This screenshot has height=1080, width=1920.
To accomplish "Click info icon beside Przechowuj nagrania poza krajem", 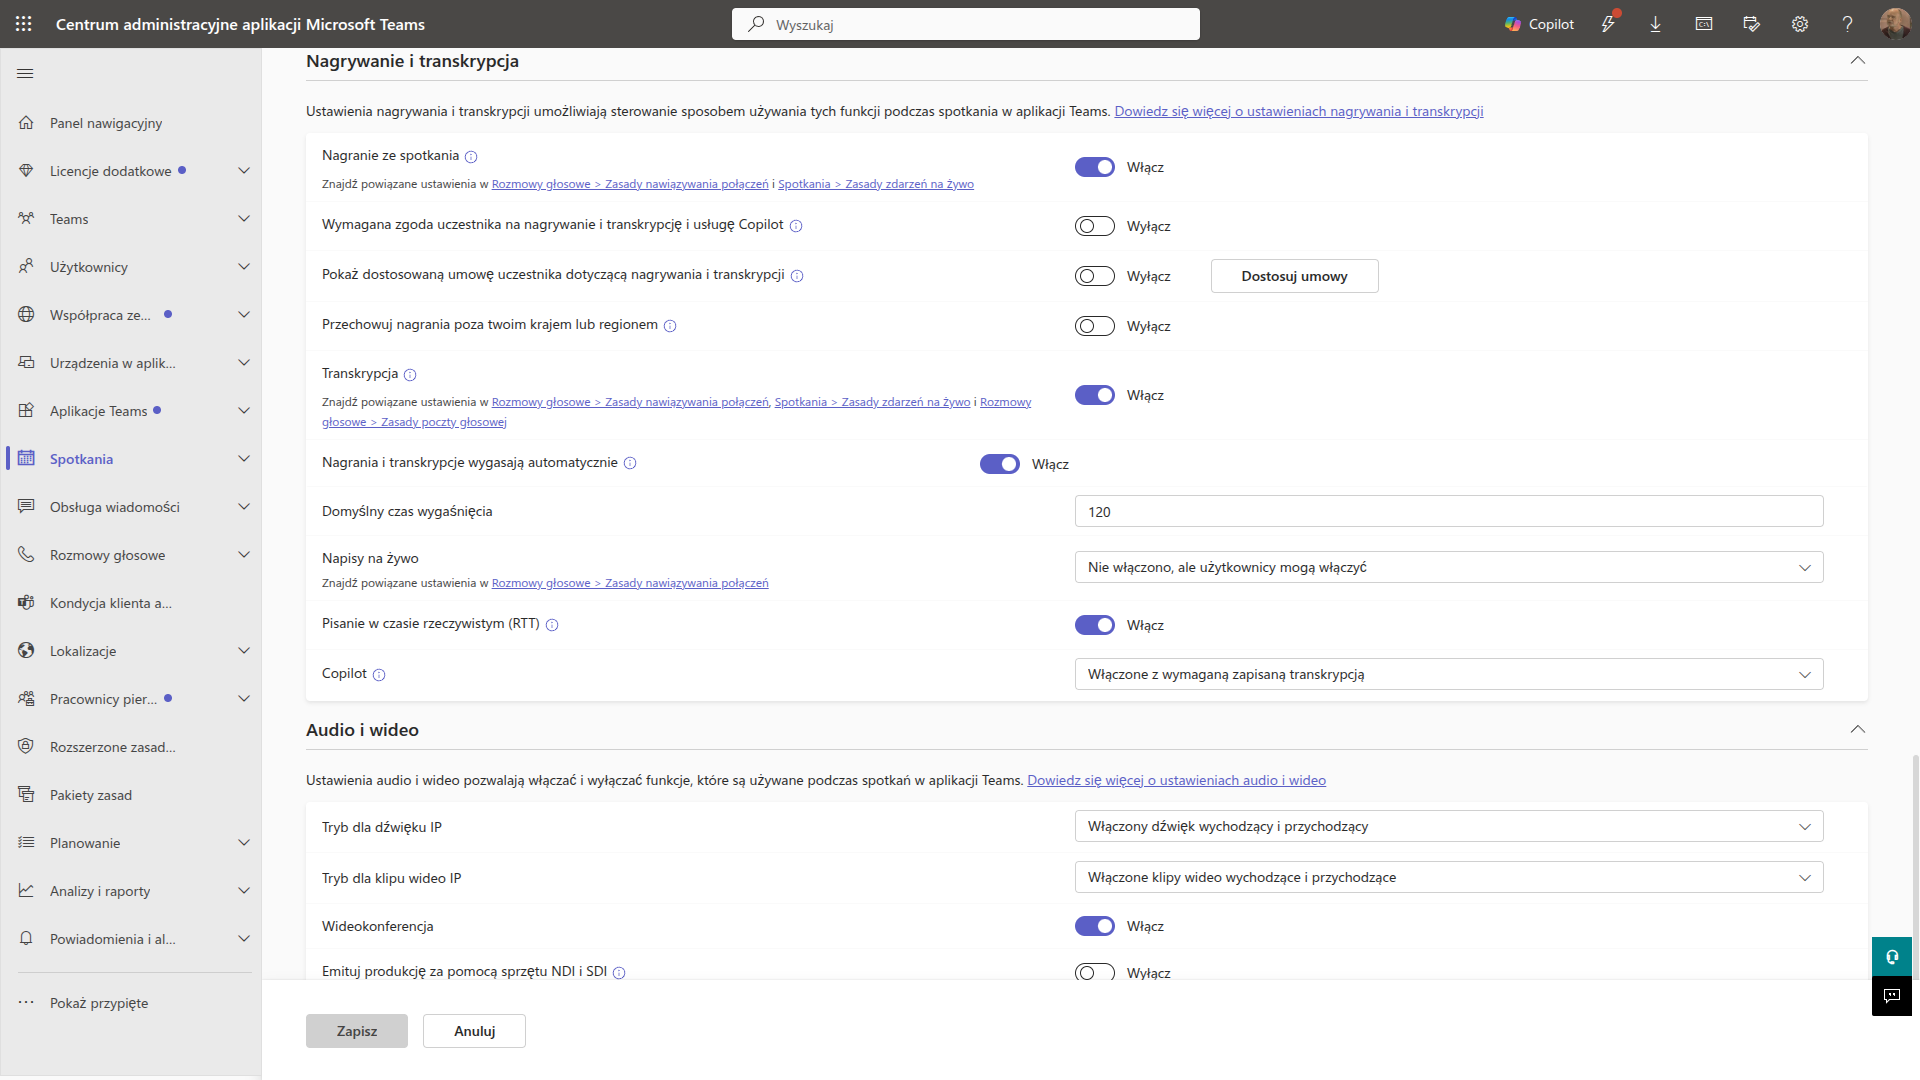I will (x=670, y=326).
